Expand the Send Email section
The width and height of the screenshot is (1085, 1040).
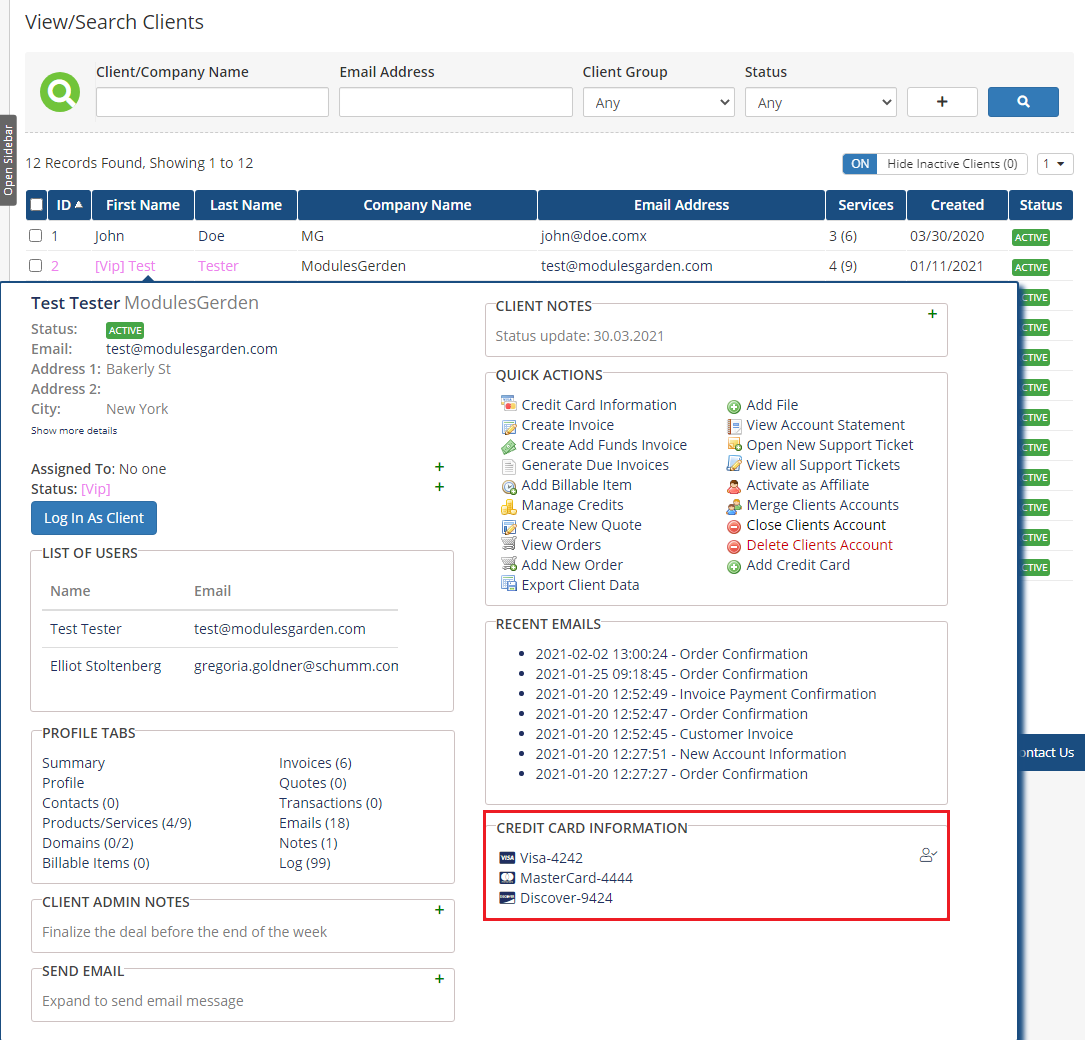[439, 979]
